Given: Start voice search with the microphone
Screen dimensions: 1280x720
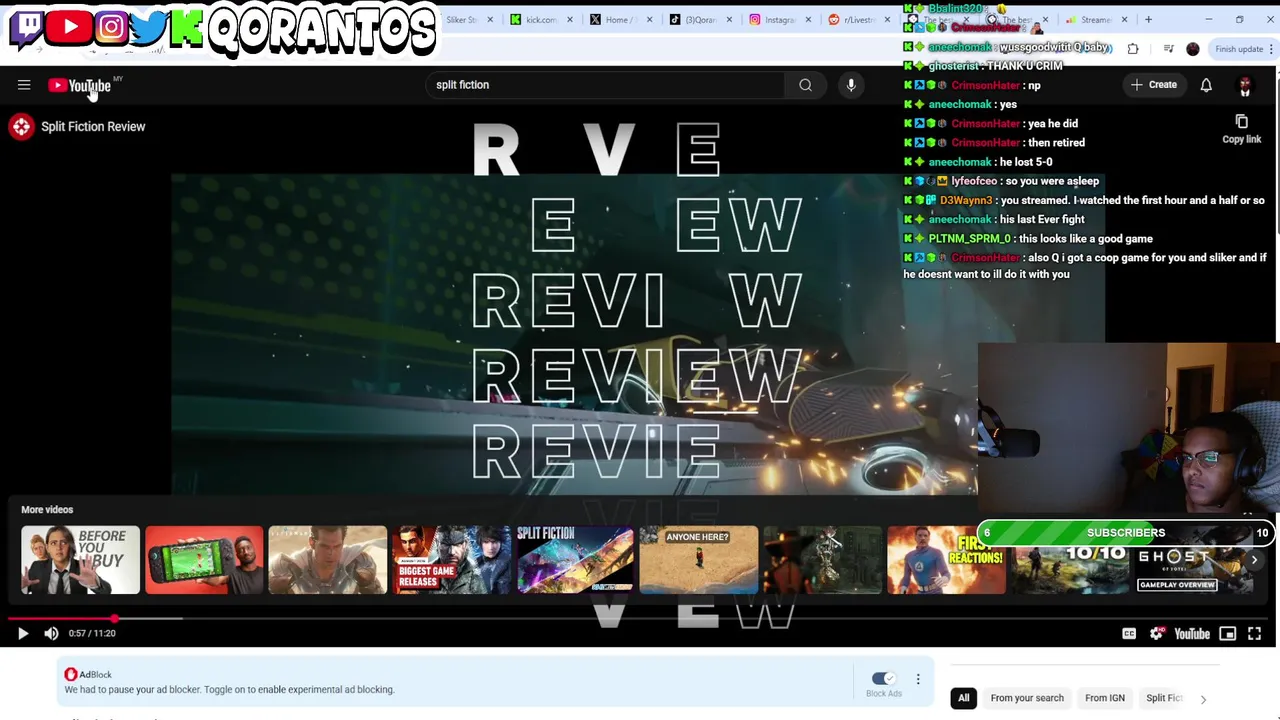Looking at the screenshot, I should tap(851, 85).
